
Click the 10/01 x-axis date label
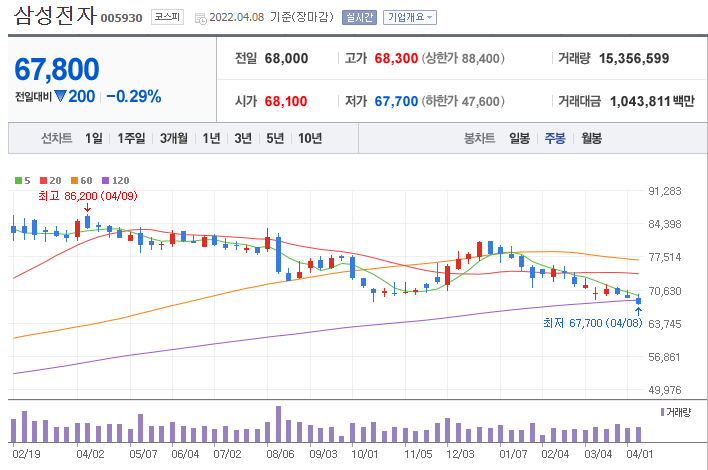(365, 454)
